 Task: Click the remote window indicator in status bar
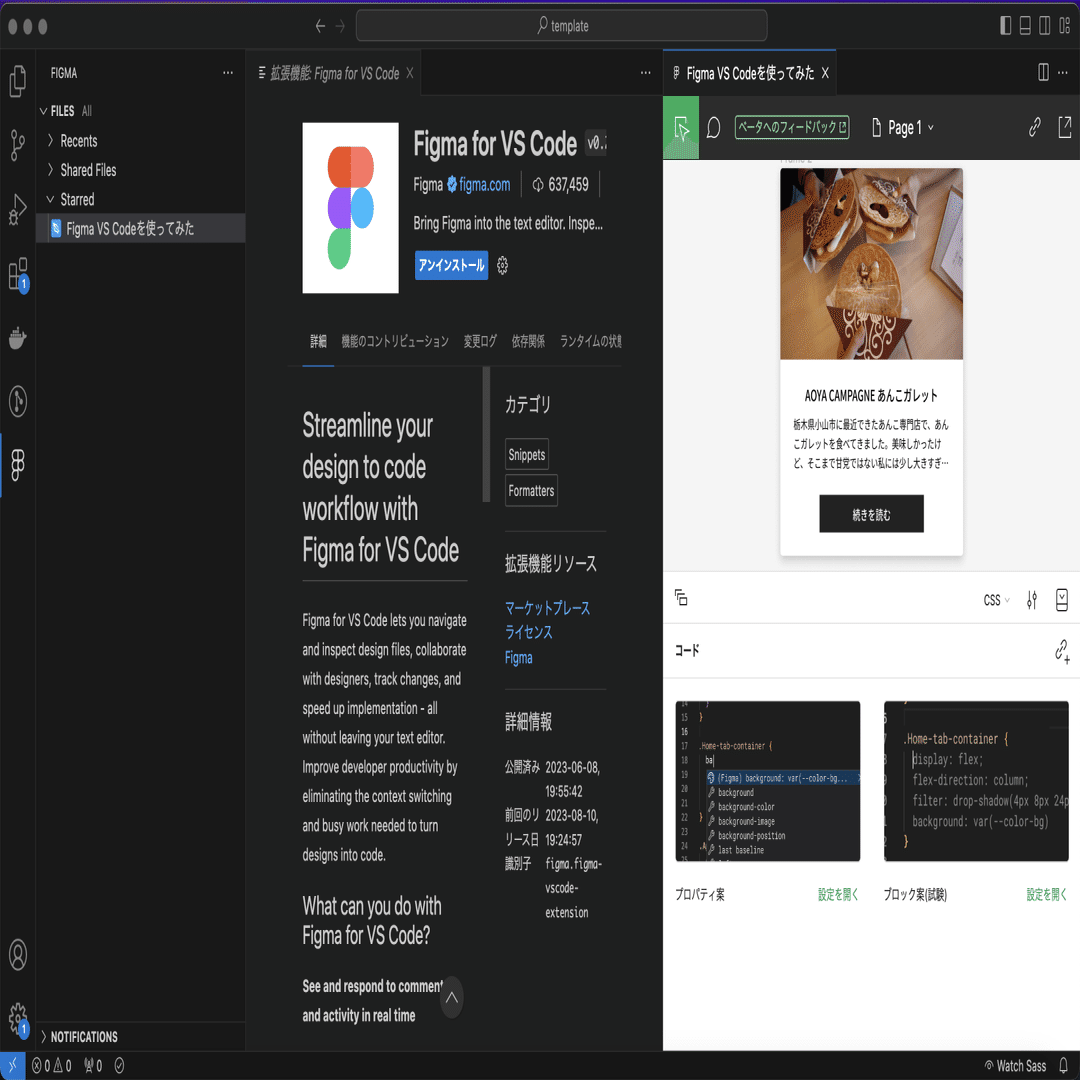coord(12,1066)
